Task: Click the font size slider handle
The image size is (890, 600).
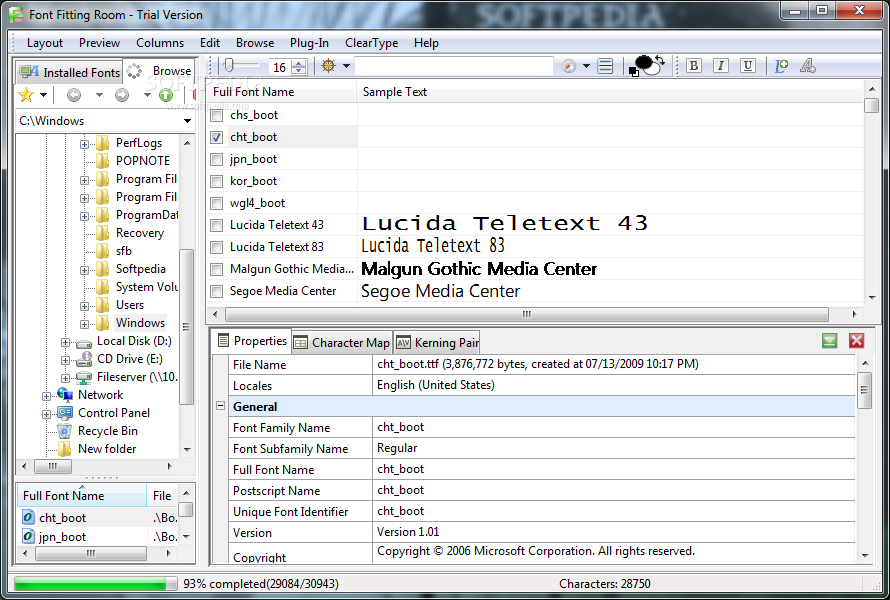Action: tap(229, 65)
